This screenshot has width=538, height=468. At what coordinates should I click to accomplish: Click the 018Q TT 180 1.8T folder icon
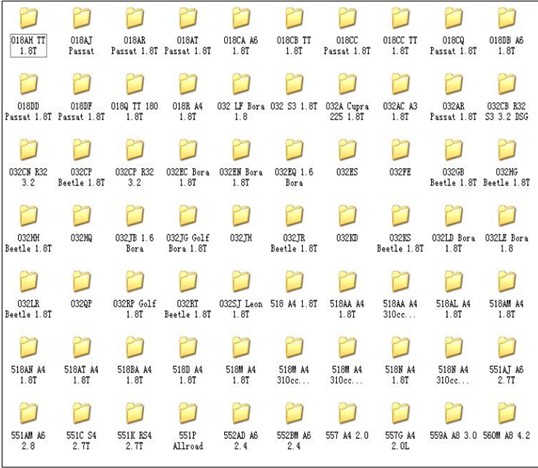[134, 84]
